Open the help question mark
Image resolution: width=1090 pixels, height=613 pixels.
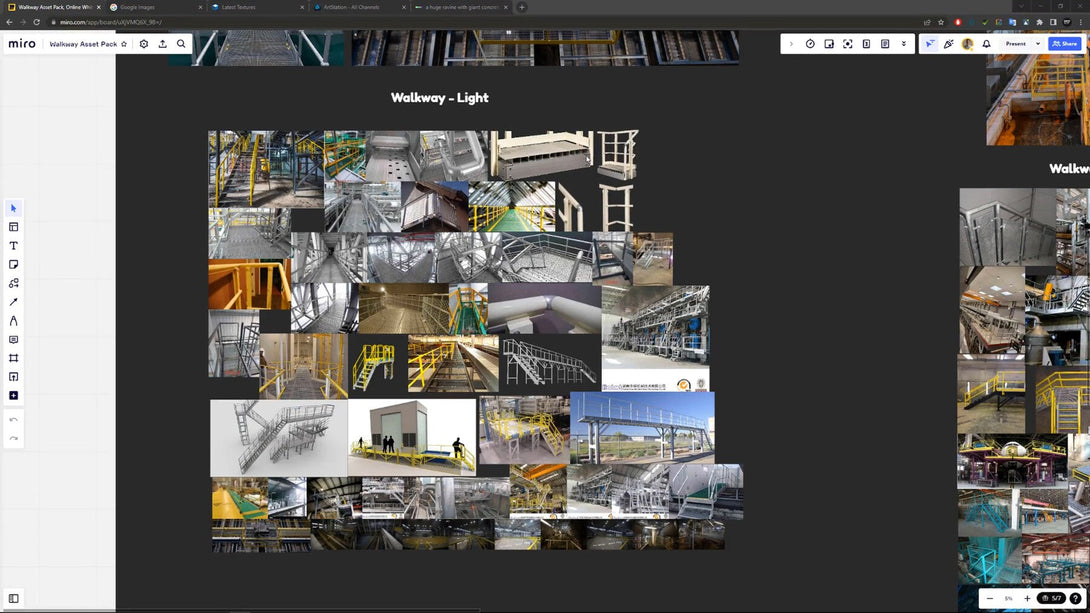point(1075,598)
